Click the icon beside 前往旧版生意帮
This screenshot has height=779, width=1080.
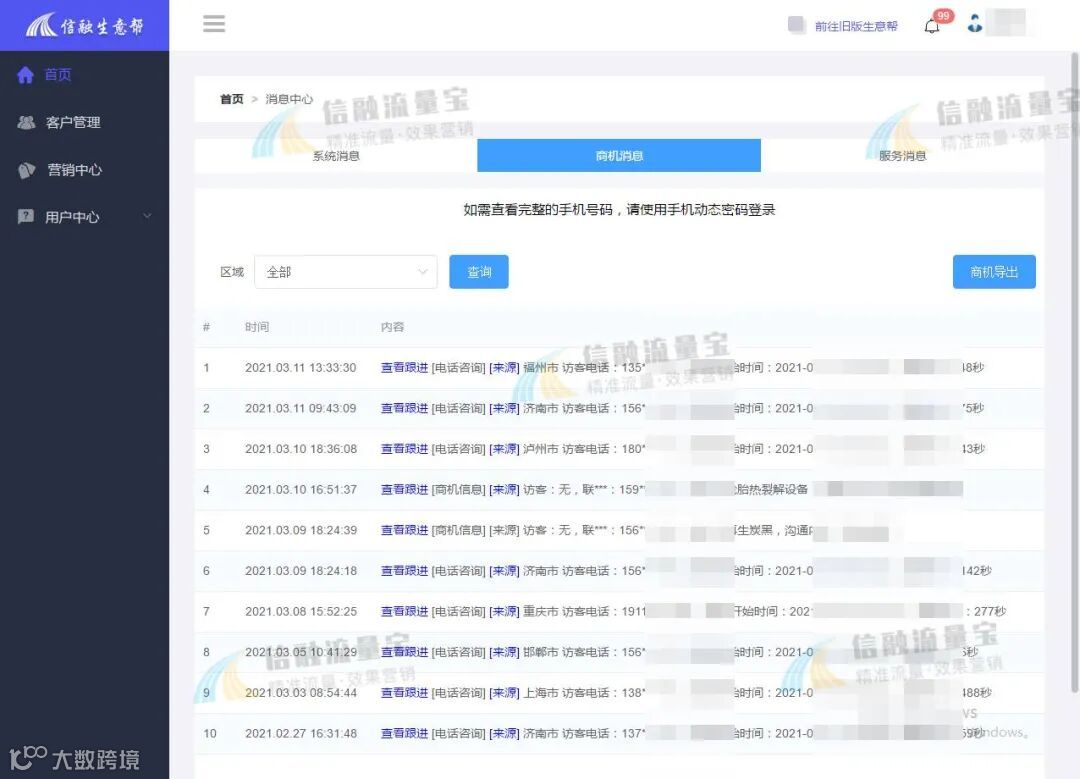click(797, 25)
